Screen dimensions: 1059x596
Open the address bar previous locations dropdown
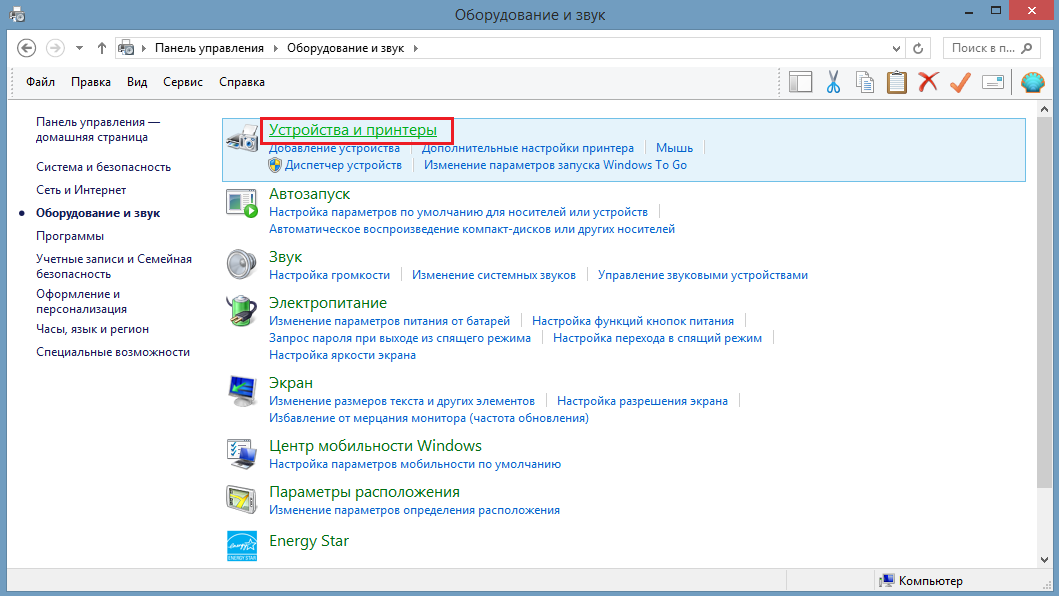point(895,48)
